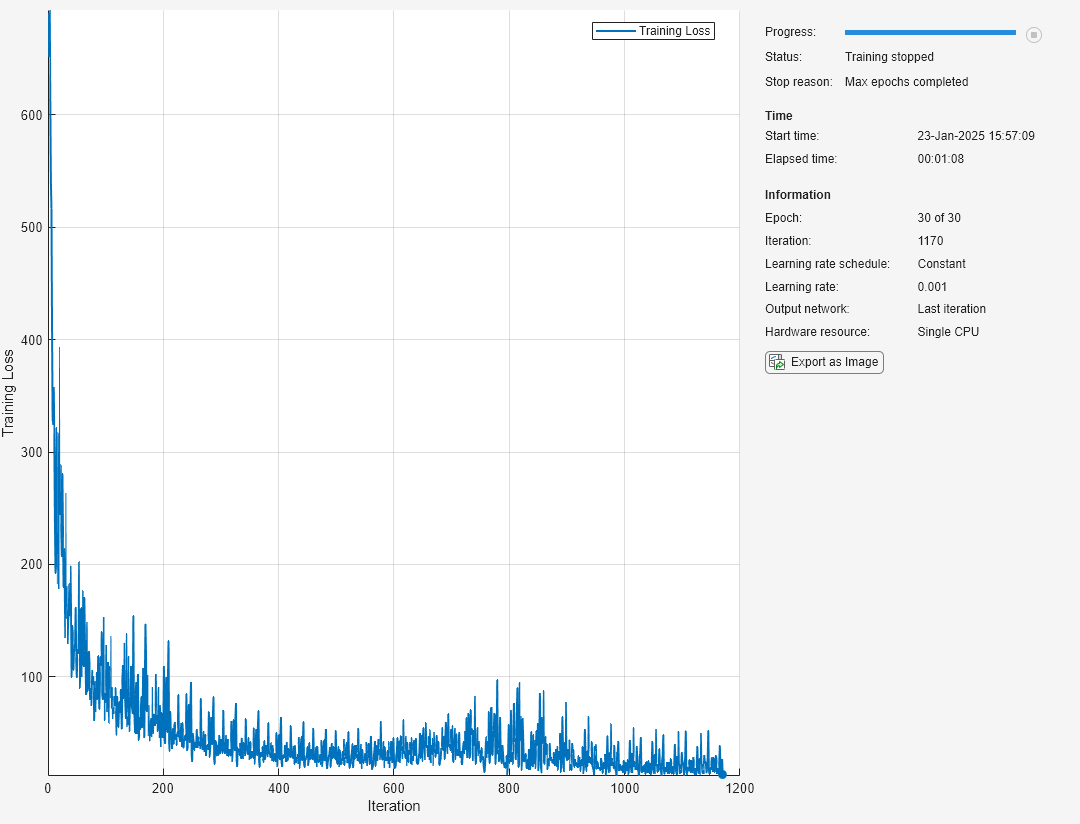
Task: Select the Iteration x-axis label
Action: click(393, 806)
